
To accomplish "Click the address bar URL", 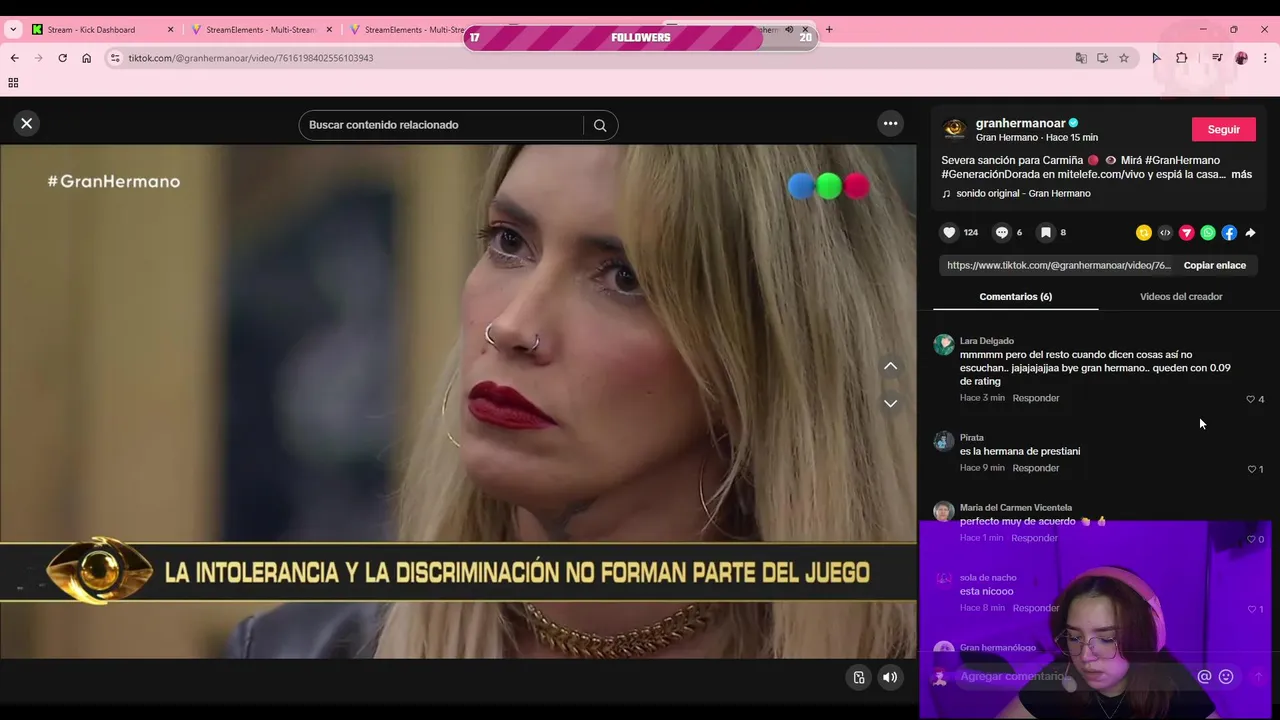I will point(250,58).
